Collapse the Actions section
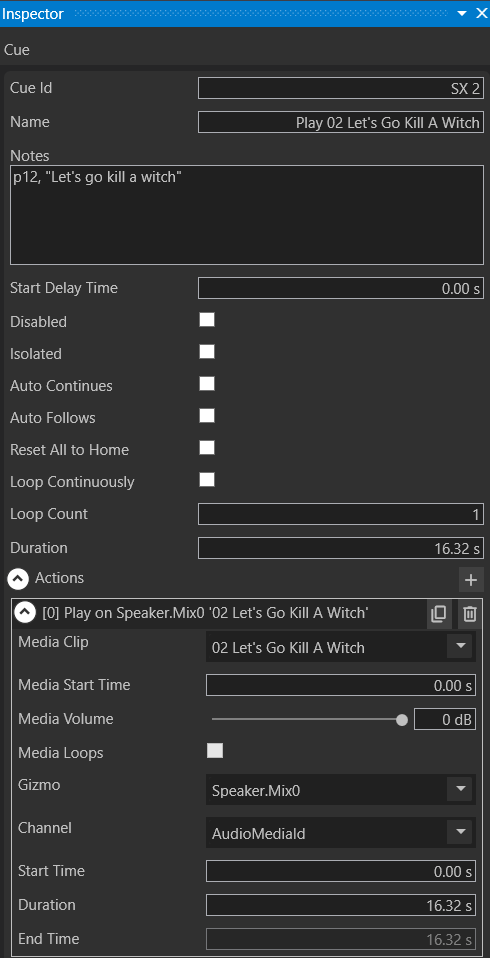Viewport: 490px width, 958px height. click(x=18, y=578)
